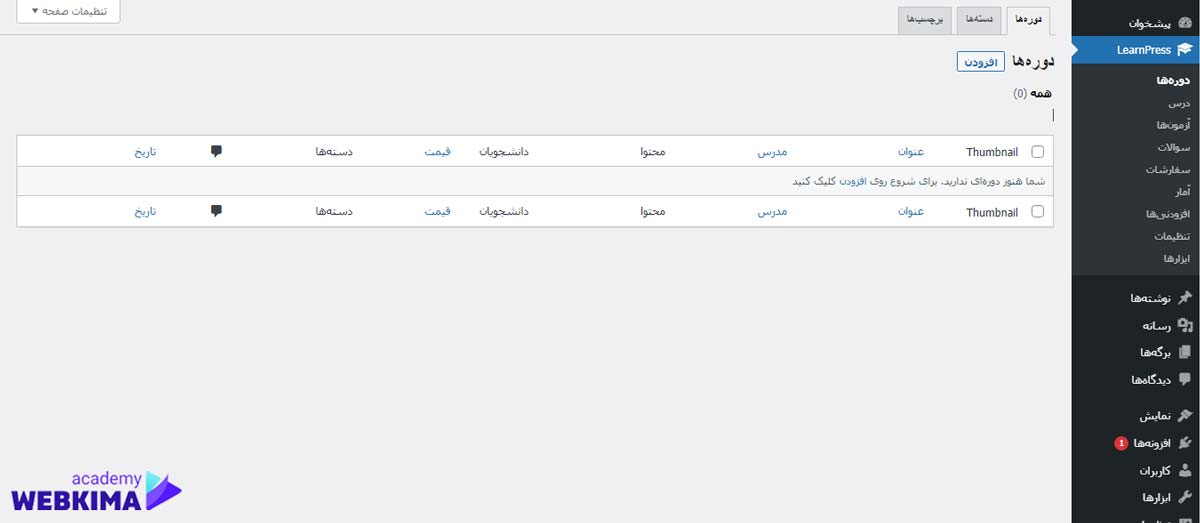Click the افزودن button beside the page title
The height and width of the screenshot is (523, 1200).
[980, 62]
